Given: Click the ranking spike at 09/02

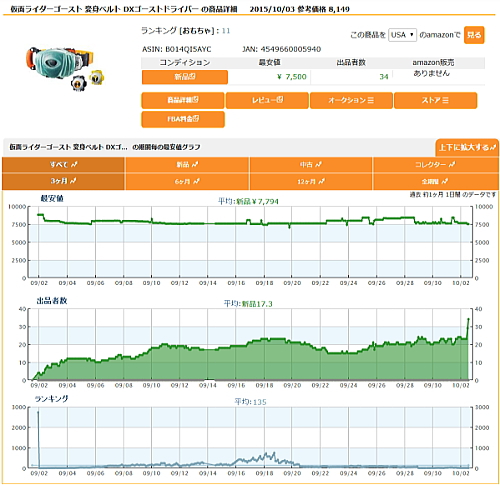Looking at the screenshot, I should coord(38,413).
